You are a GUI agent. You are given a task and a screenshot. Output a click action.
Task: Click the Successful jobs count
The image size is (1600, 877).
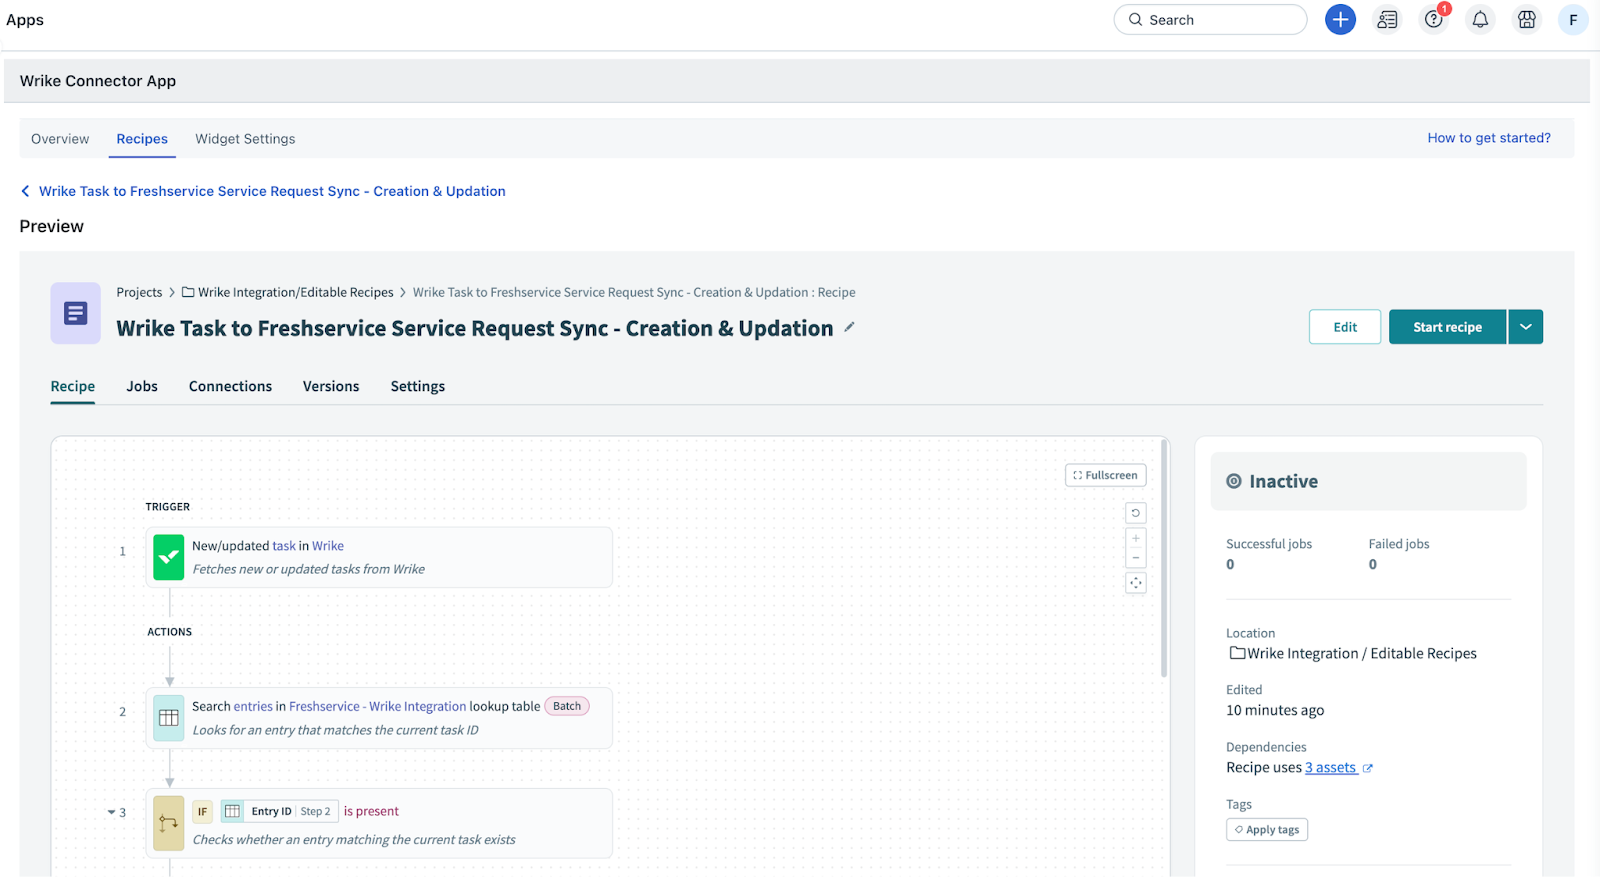coord(1230,565)
